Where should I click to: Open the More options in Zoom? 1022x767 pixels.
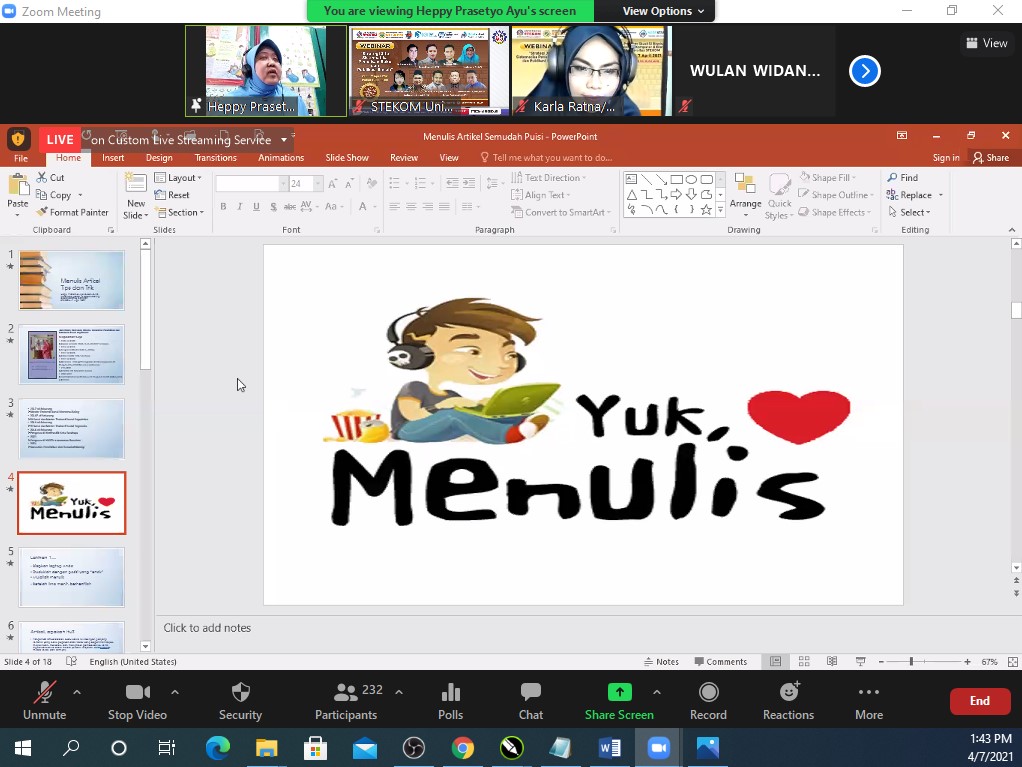click(869, 701)
